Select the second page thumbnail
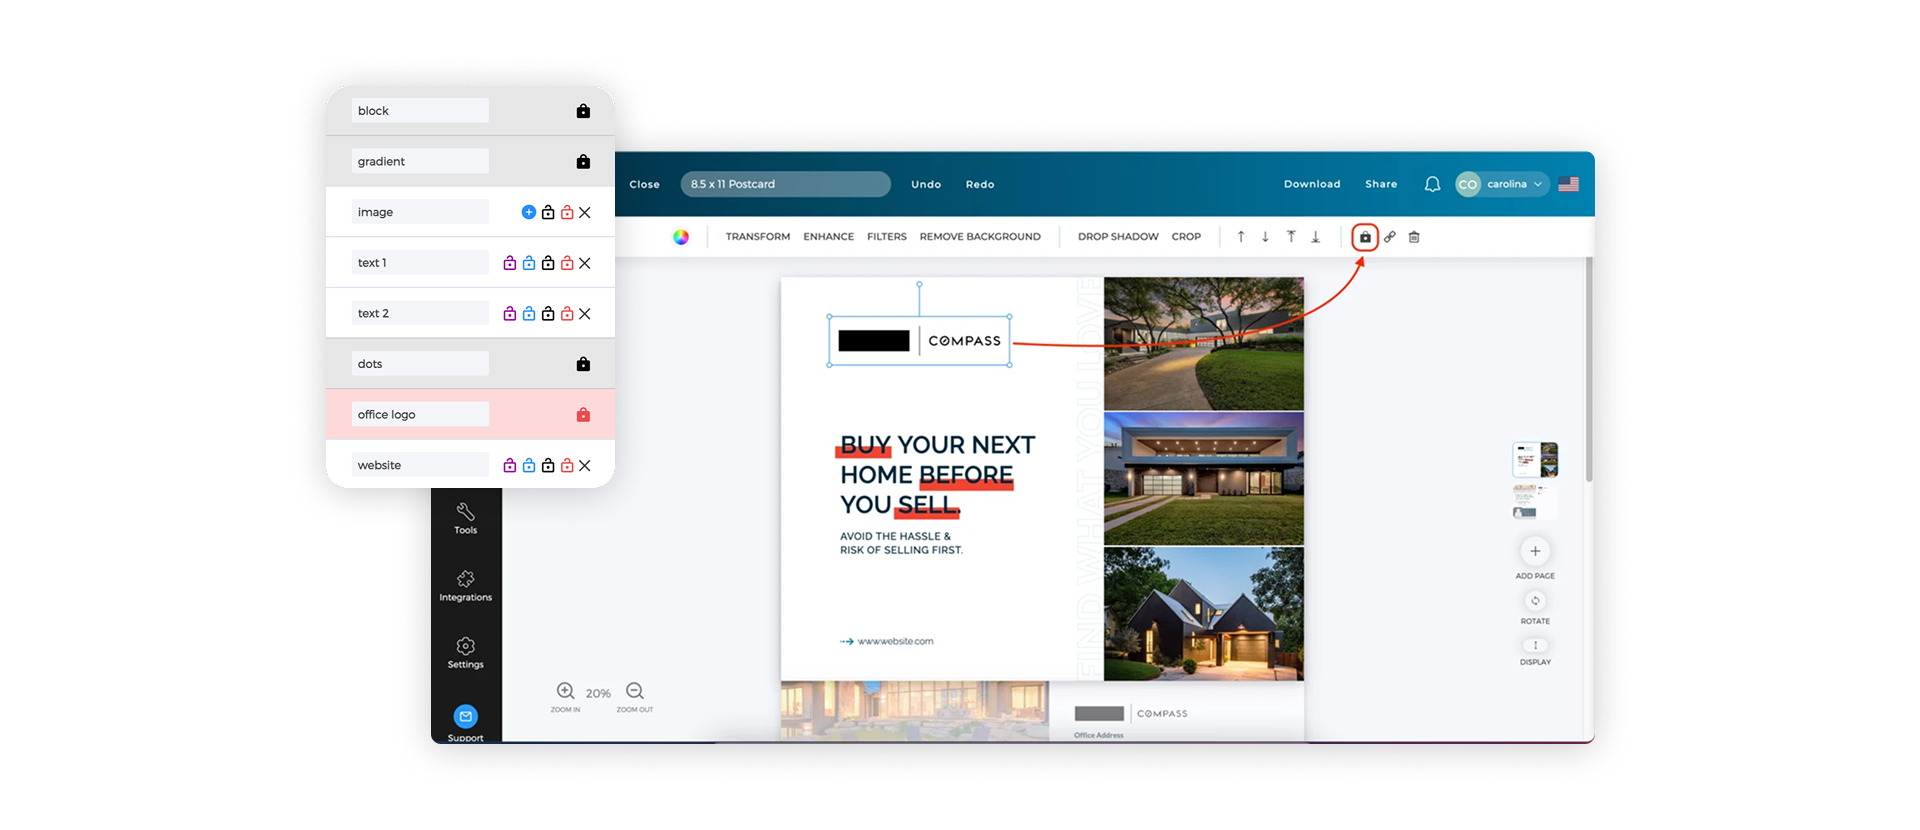Image resolution: width=1920 pixels, height=830 pixels. pos(1535,501)
